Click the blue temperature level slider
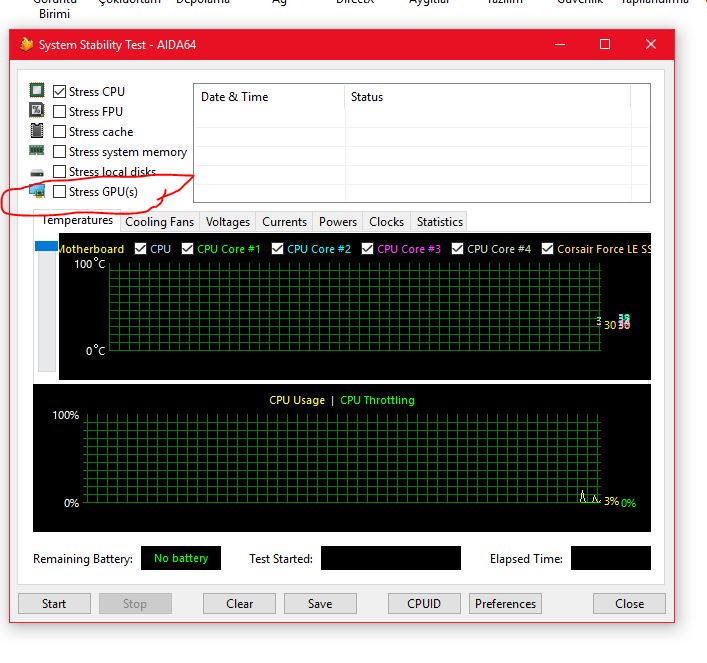The image size is (707, 663). click(x=46, y=246)
